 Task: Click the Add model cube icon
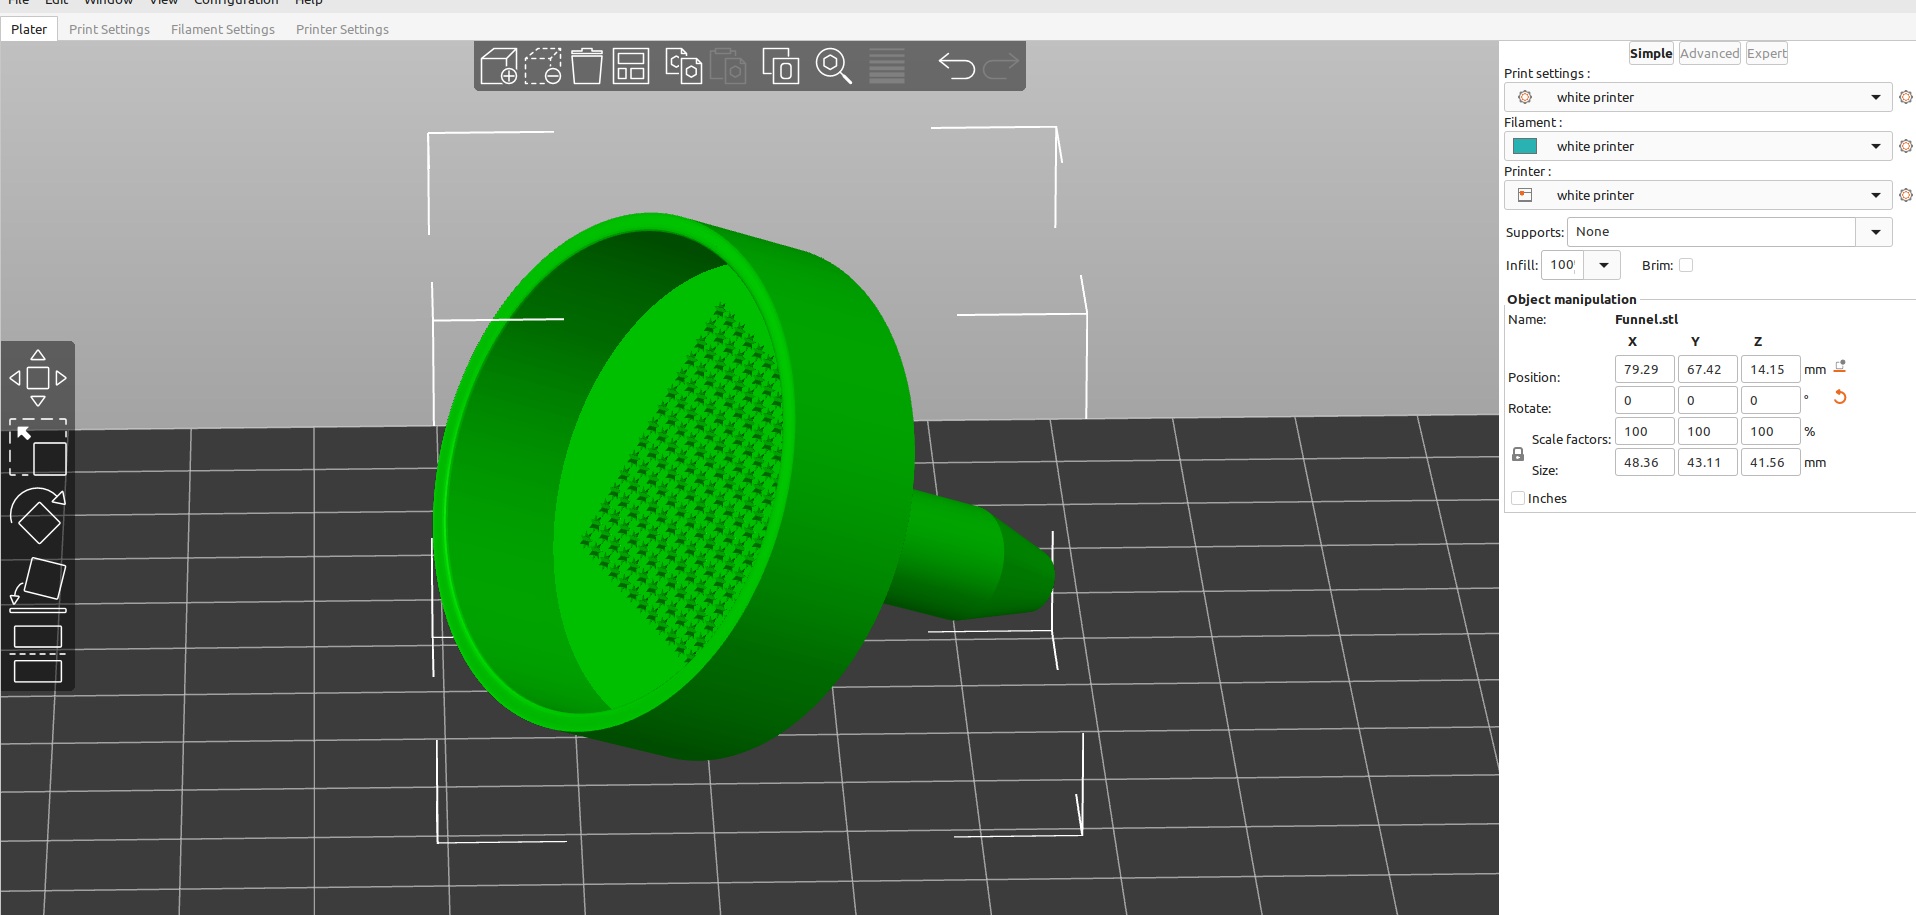pyautogui.click(x=499, y=66)
